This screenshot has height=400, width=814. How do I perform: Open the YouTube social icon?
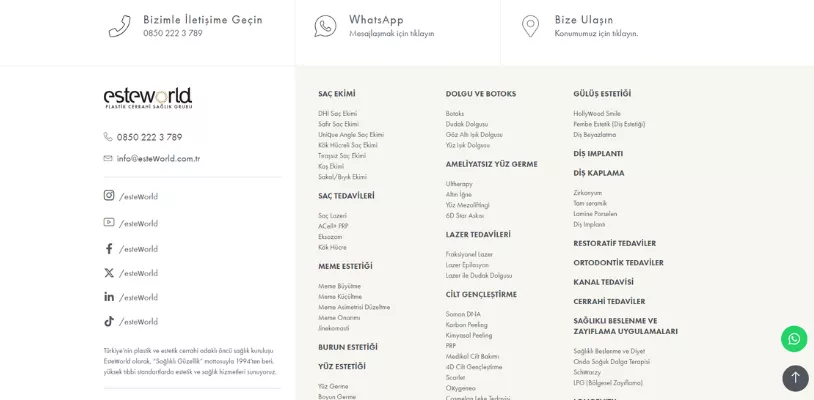coord(109,223)
